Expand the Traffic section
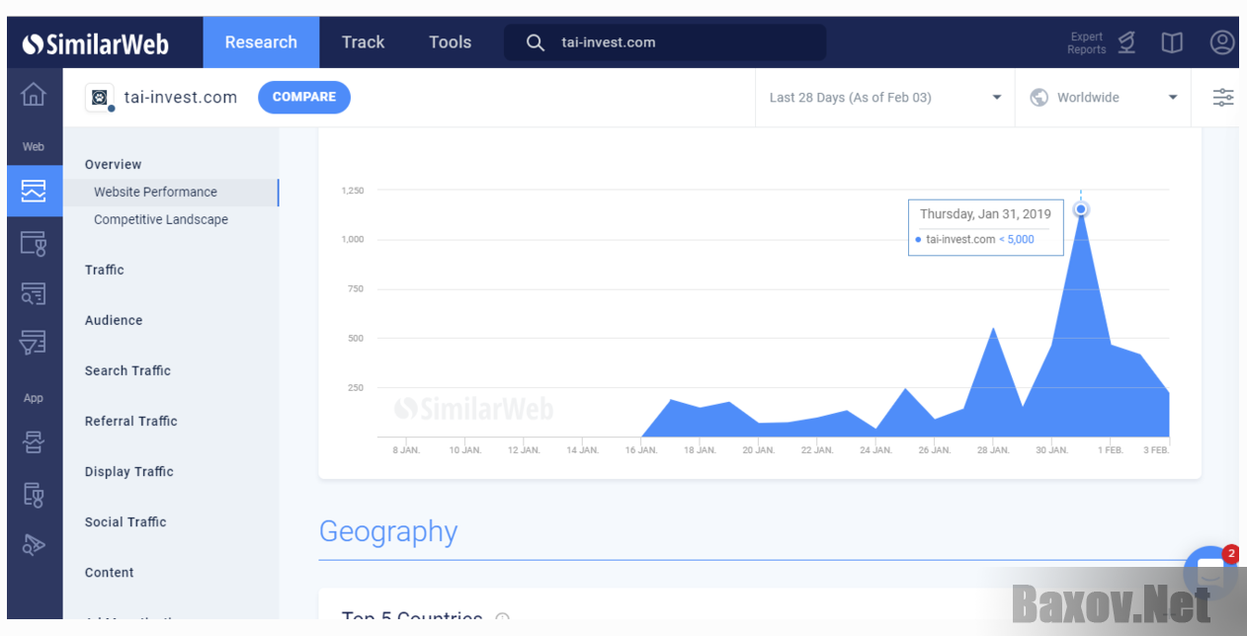1247x636 pixels. (x=105, y=270)
